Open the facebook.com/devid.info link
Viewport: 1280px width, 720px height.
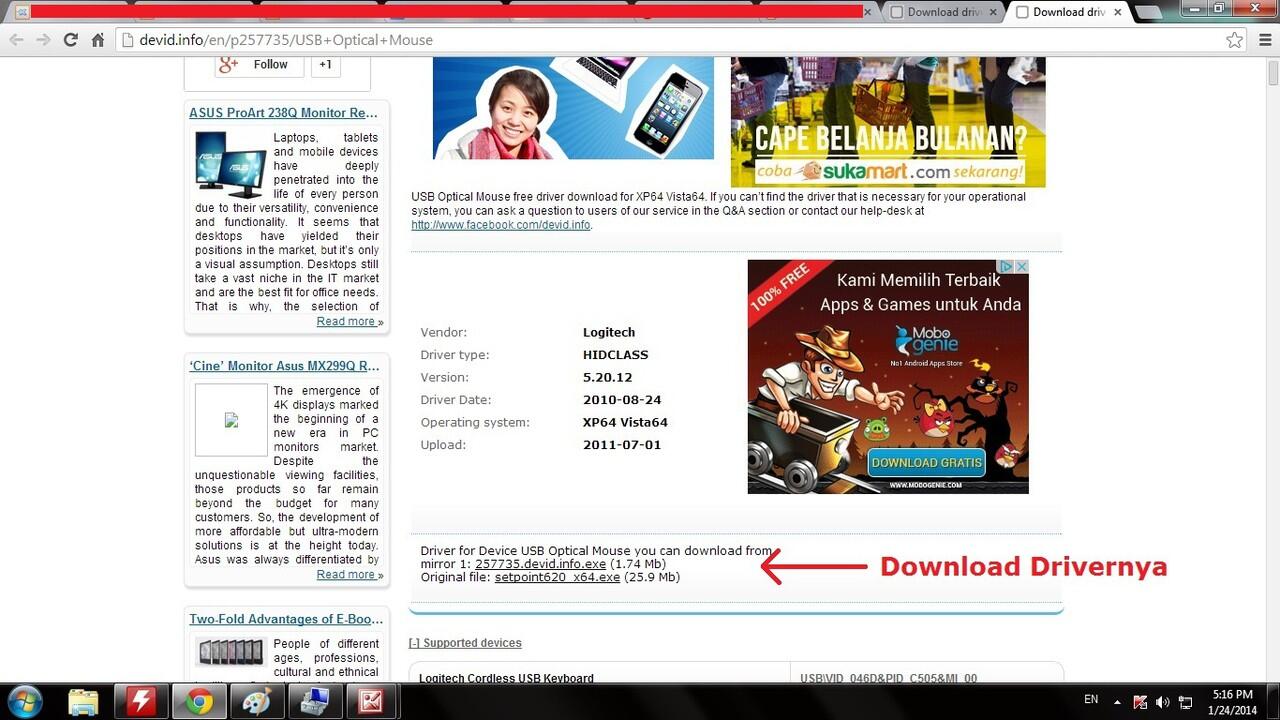coord(501,225)
